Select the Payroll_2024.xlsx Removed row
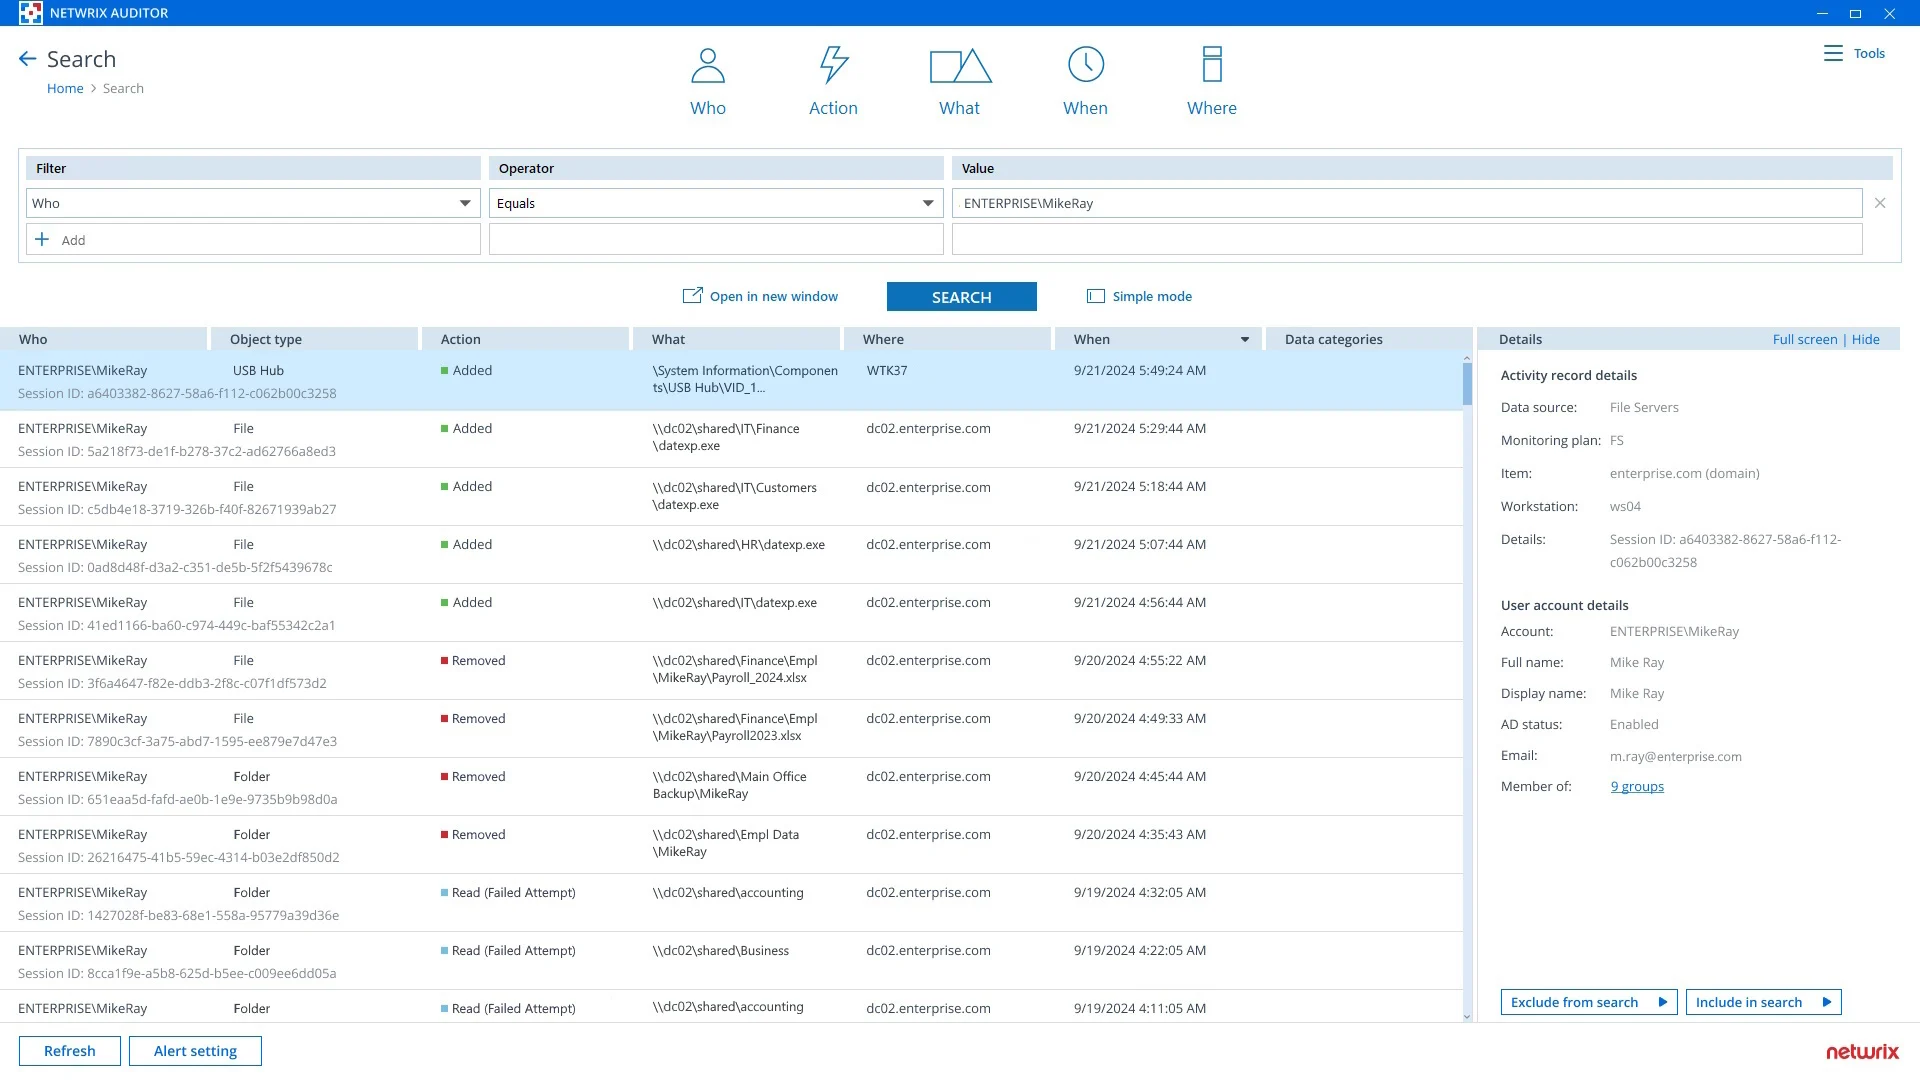 731,671
